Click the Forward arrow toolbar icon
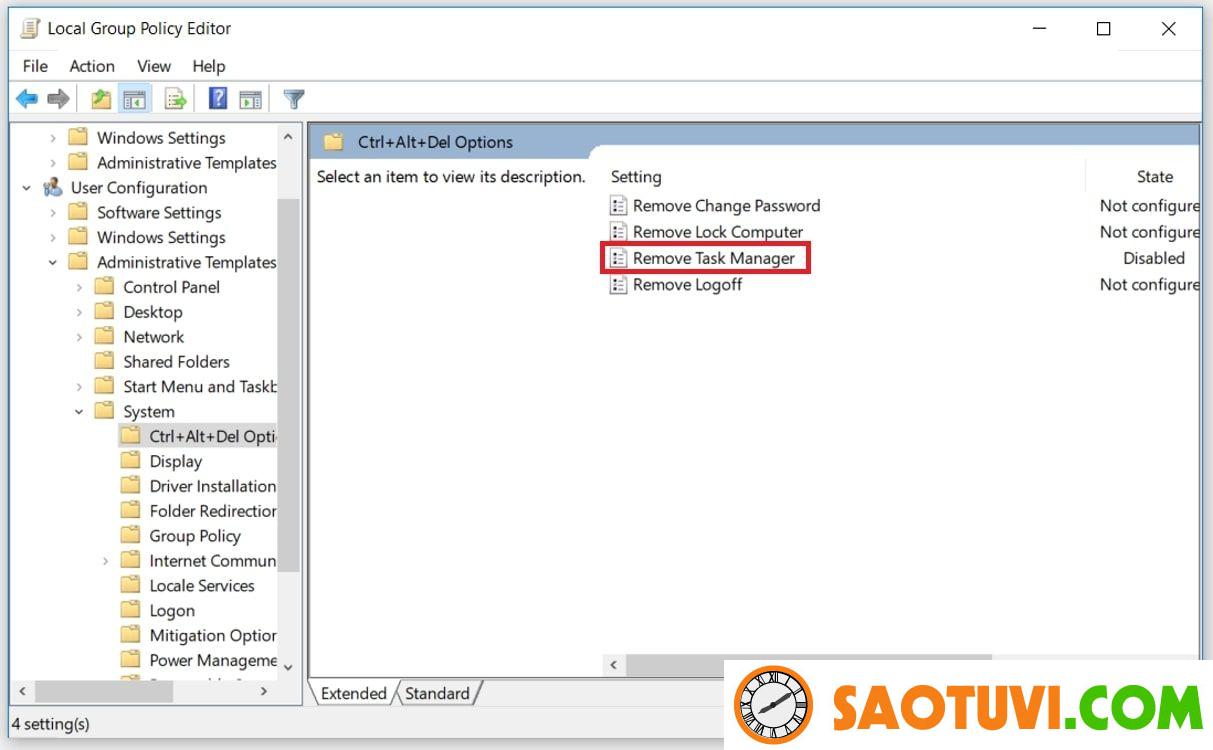1213x750 pixels. 58,99
